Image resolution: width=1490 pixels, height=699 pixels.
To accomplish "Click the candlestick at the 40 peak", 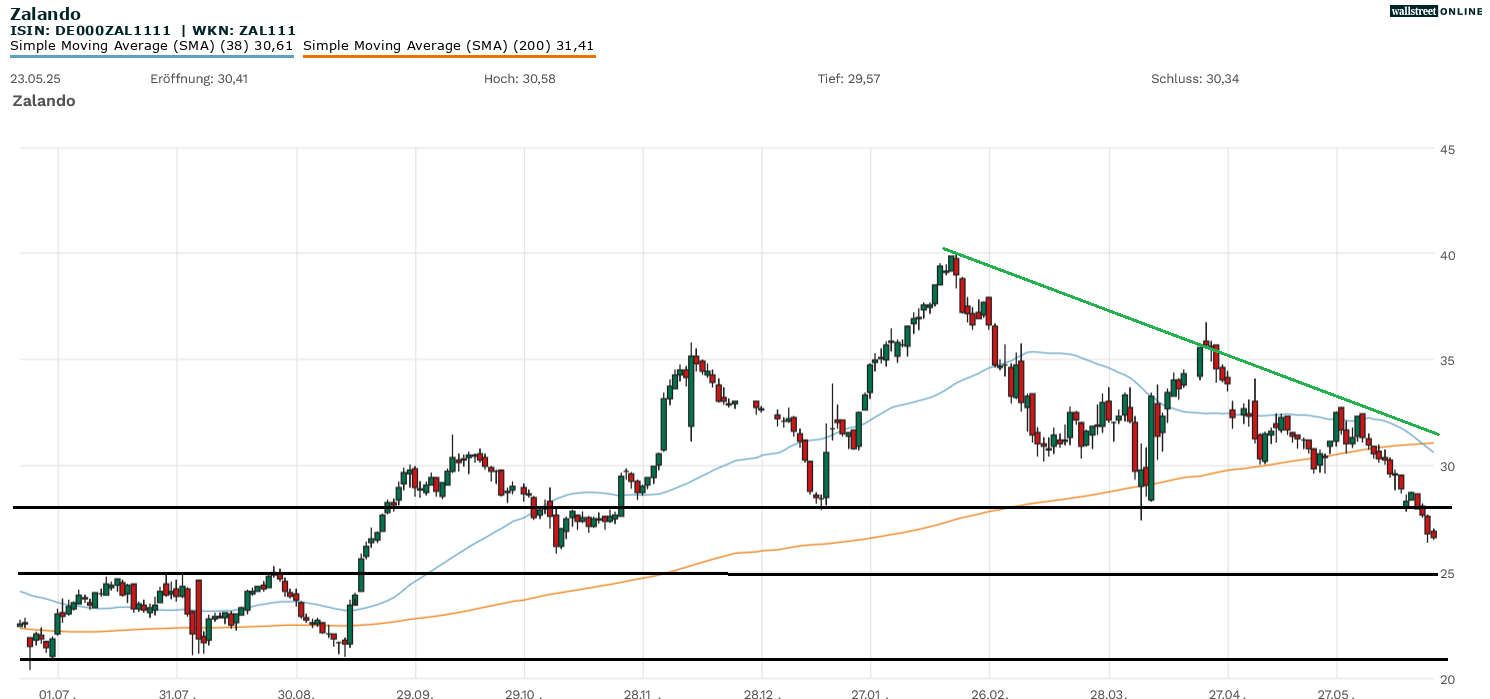I will pyautogui.click(x=955, y=266).
